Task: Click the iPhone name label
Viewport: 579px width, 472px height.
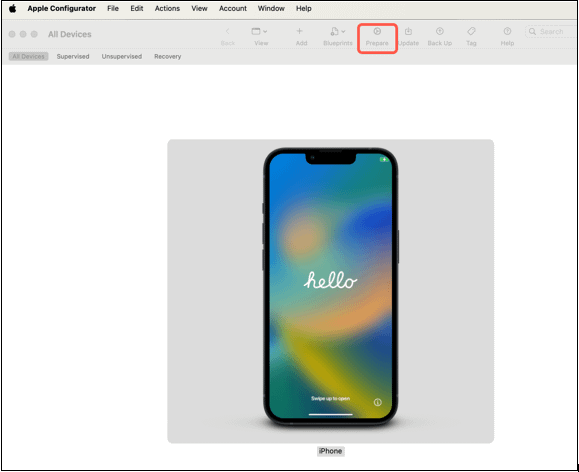Action: click(x=330, y=451)
